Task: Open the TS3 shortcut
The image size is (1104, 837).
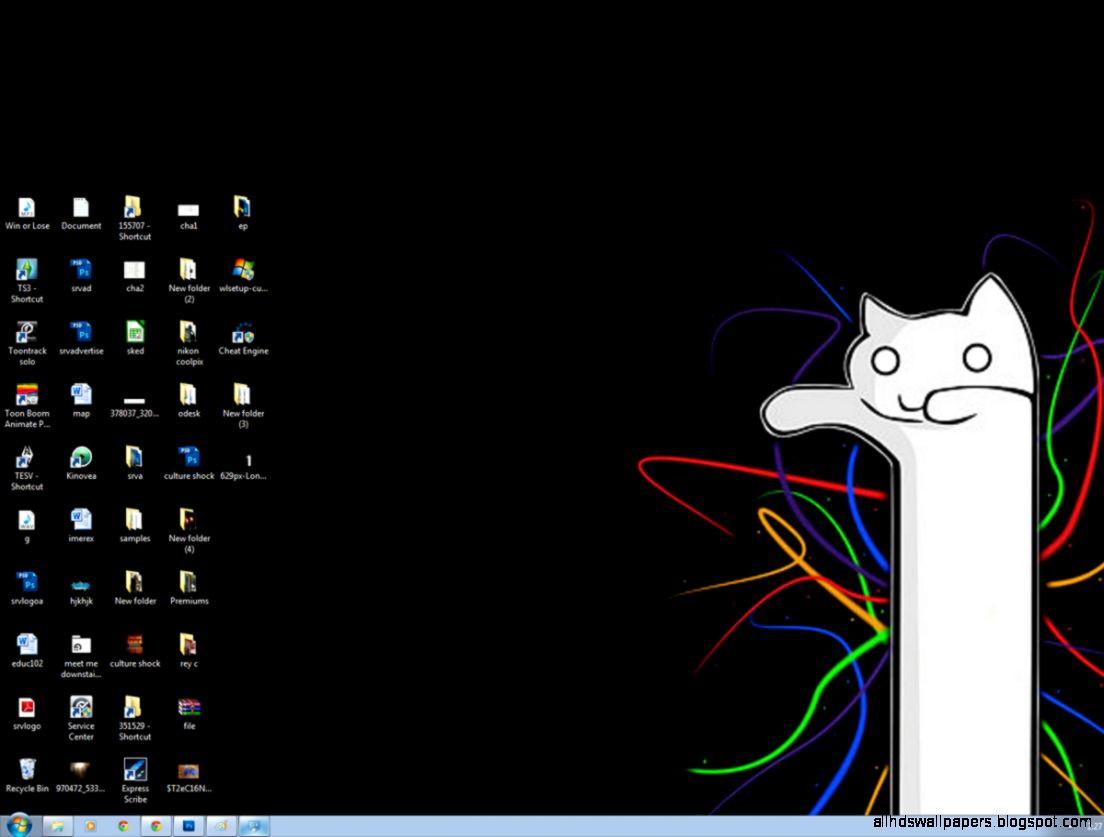Action: pos(27,270)
